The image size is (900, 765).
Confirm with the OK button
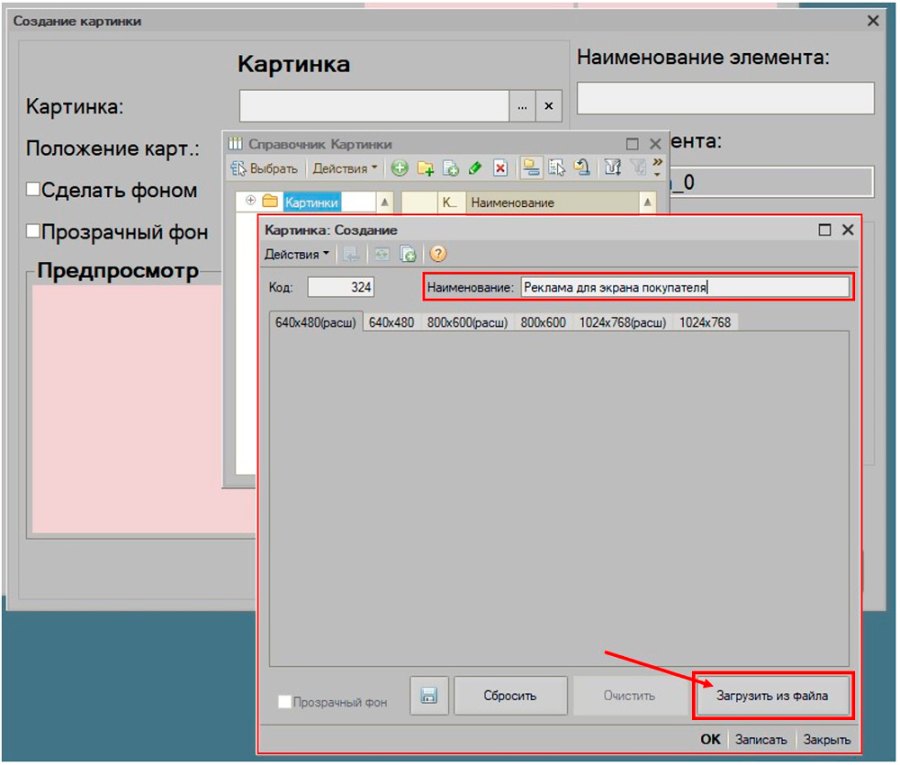pyautogui.click(x=710, y=739)
